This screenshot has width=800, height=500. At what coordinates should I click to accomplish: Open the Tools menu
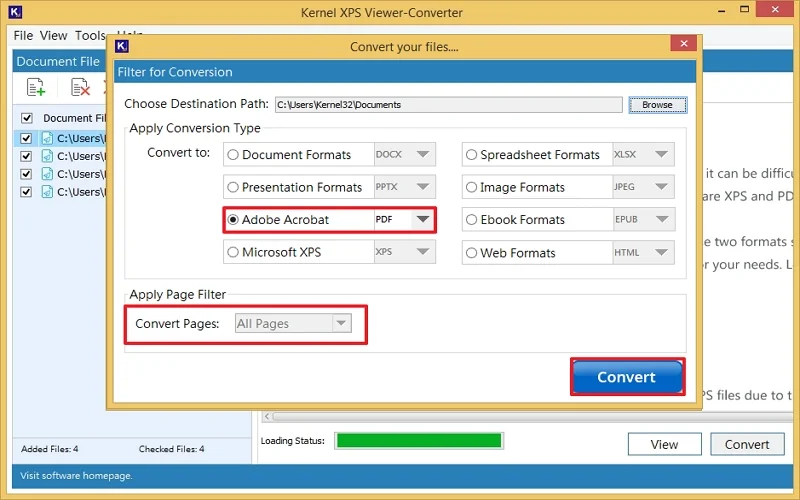click(x=90, y=36)
